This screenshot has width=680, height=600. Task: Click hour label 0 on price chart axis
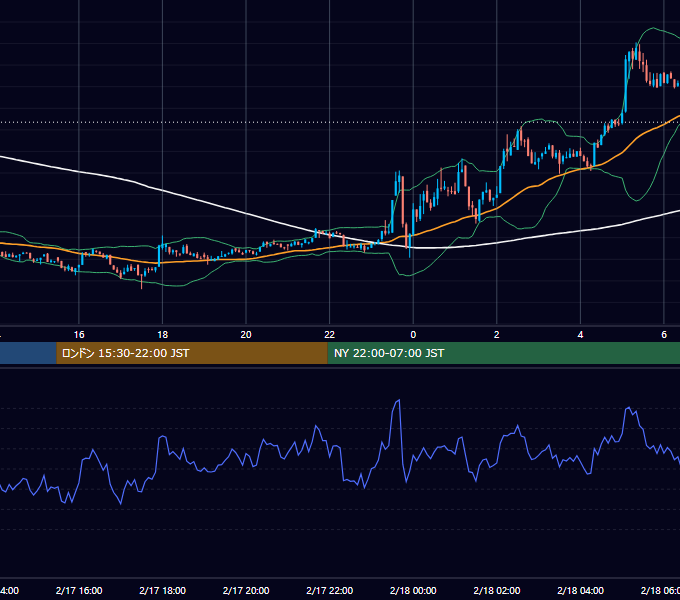click(x=413, y=335)
